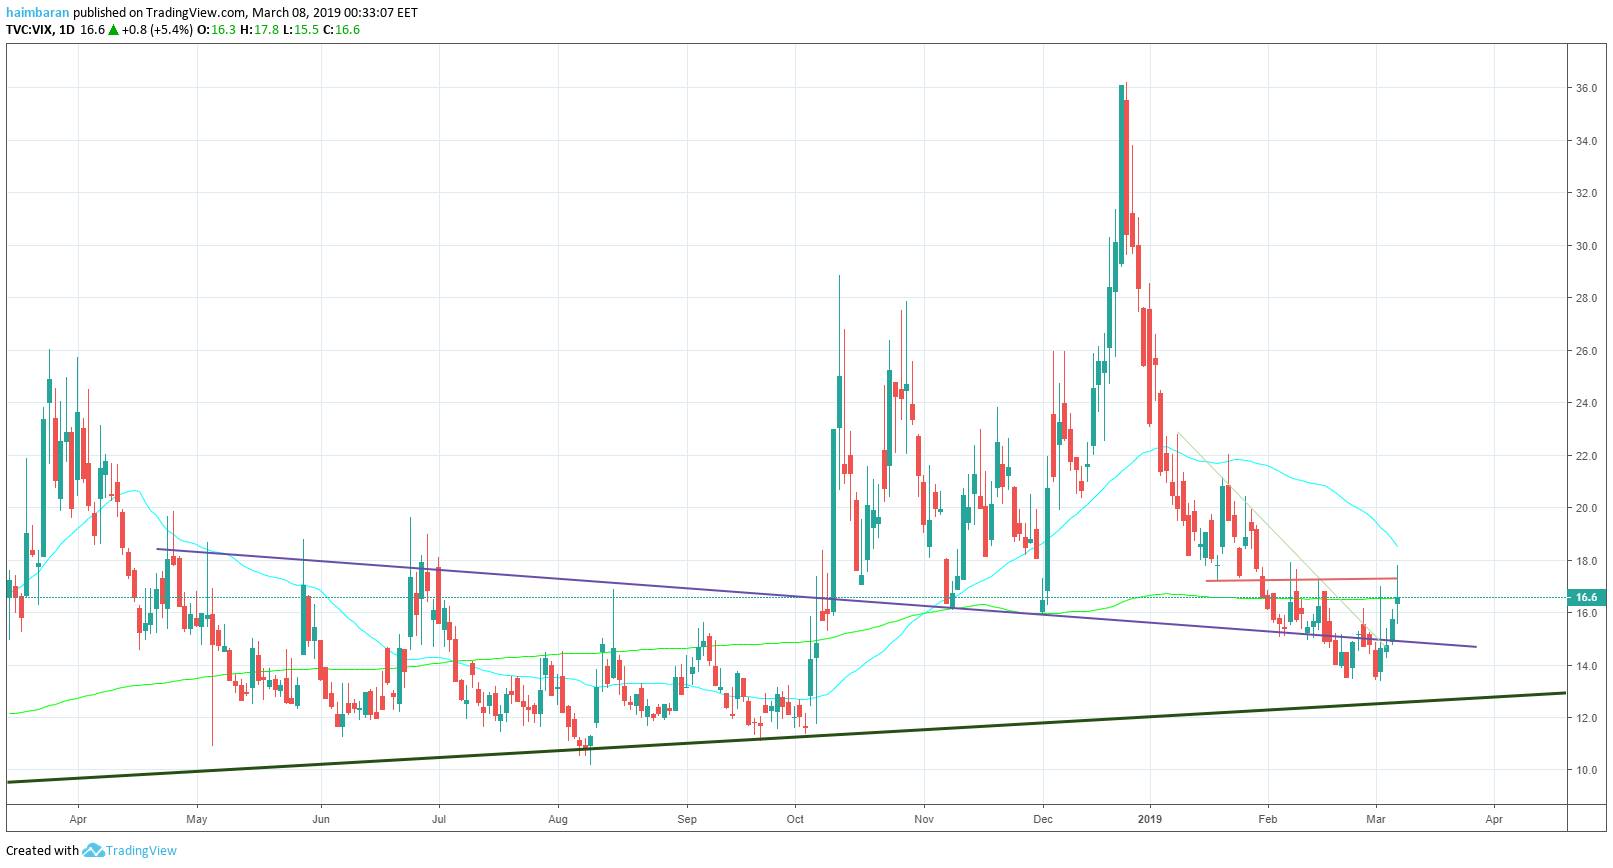This screenshot has width=1613, height=868.
Task: Click the O:16.3 open value
Action: (x=216, y=30)
